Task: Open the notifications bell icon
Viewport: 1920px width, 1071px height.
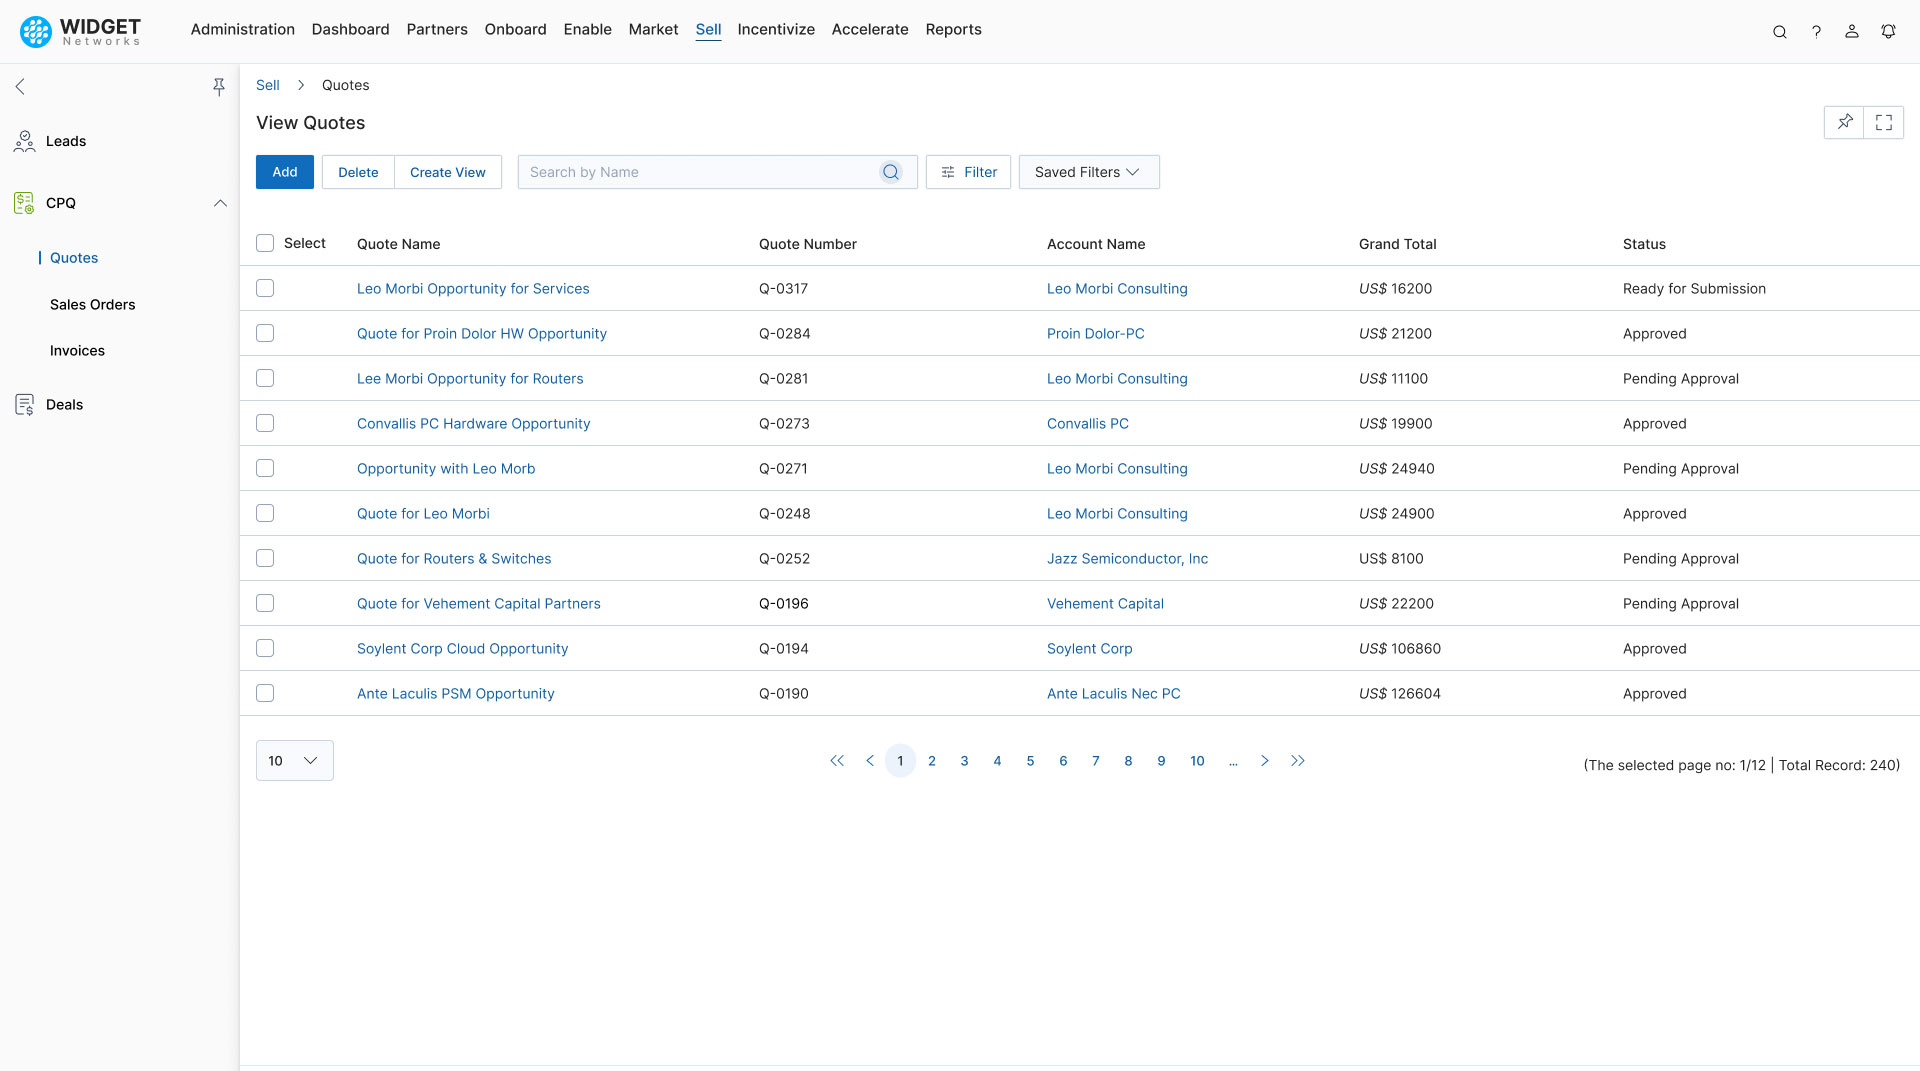Action: [x=1888, y=32]
